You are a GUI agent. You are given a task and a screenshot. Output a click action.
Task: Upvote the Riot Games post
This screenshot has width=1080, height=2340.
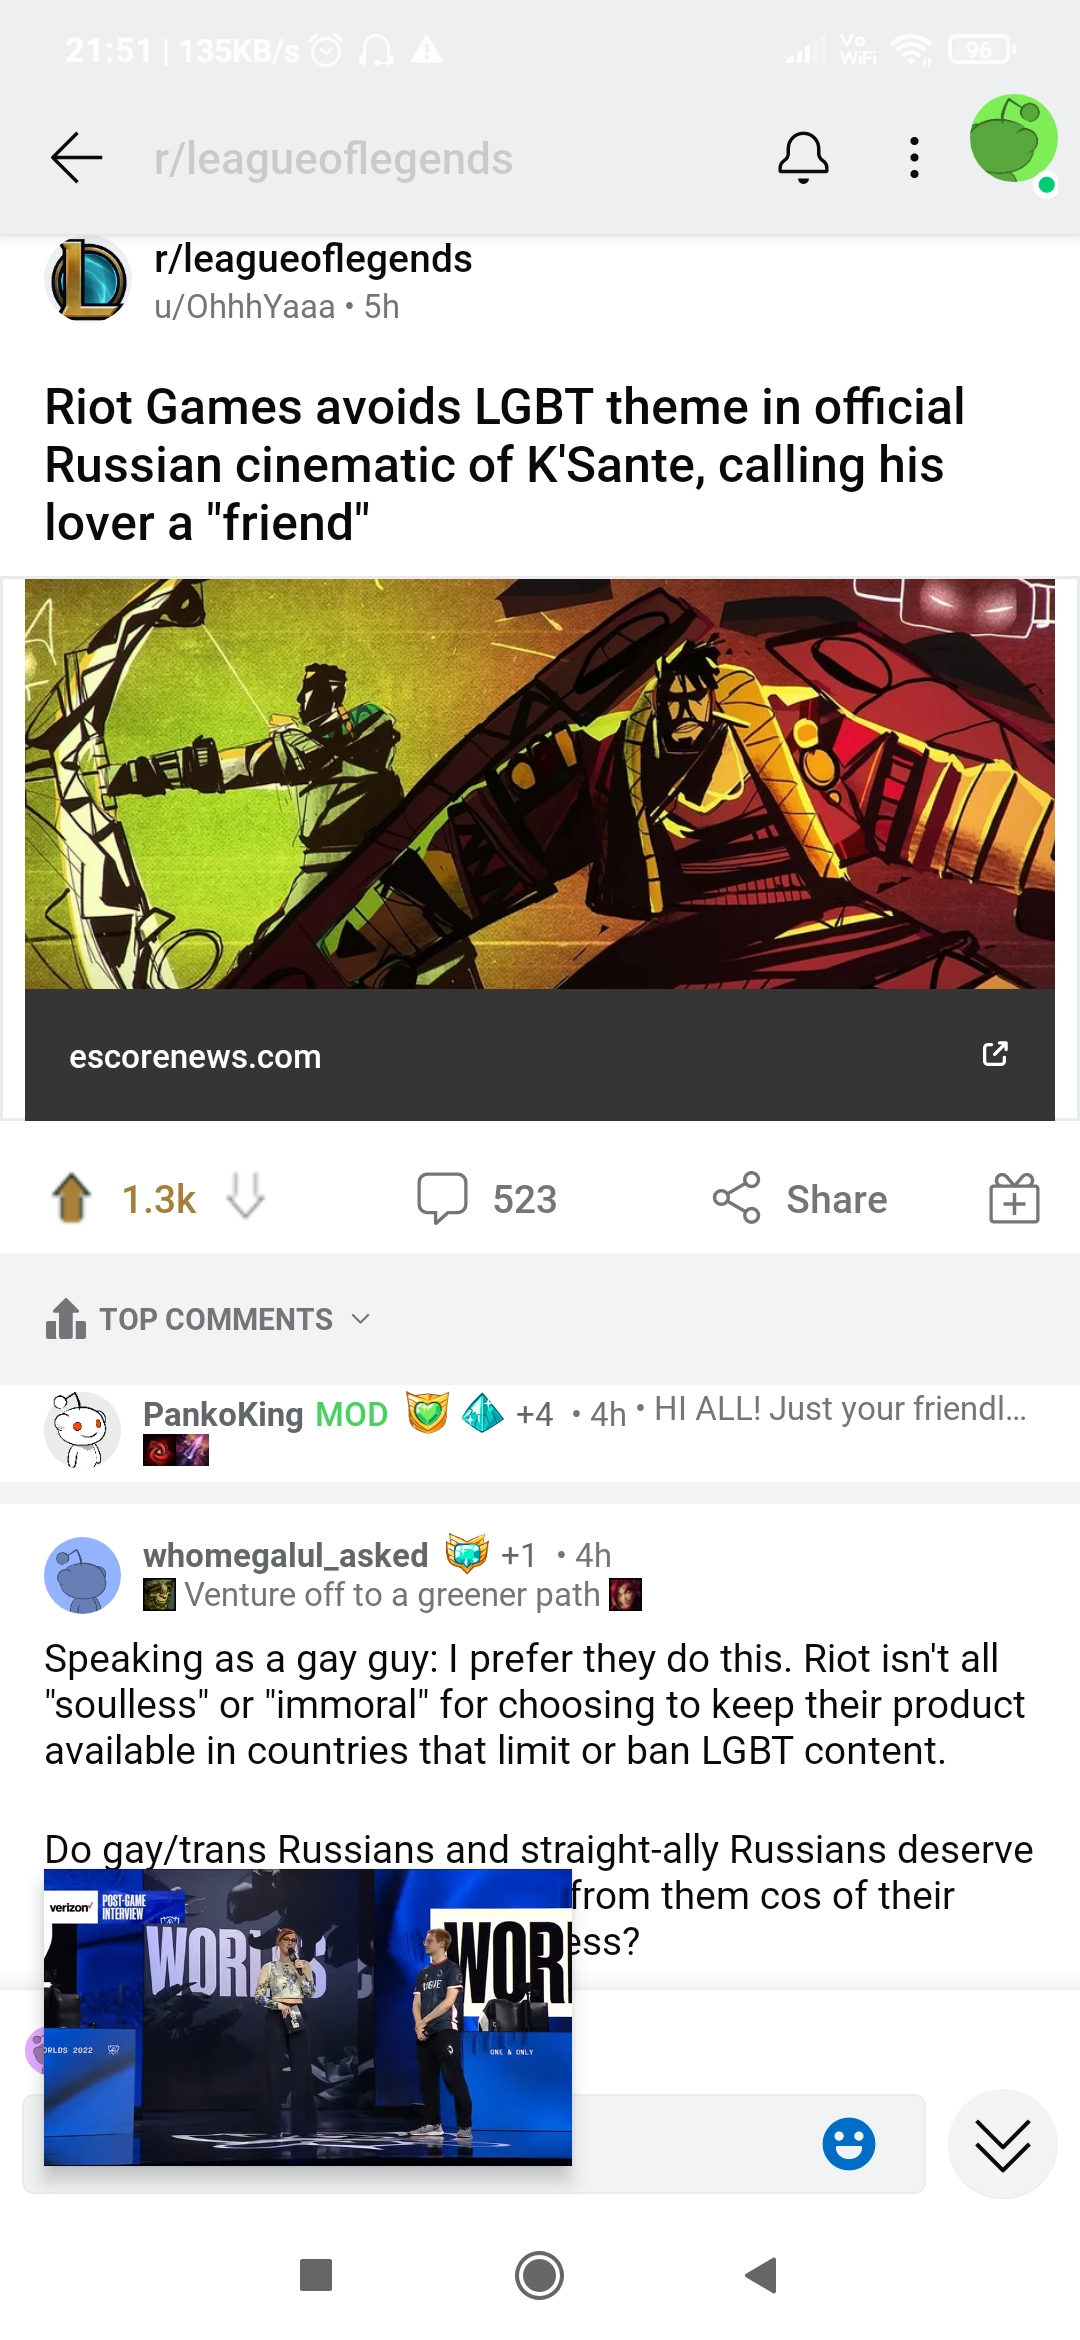pyautogui.click(x=71, y=1198)
